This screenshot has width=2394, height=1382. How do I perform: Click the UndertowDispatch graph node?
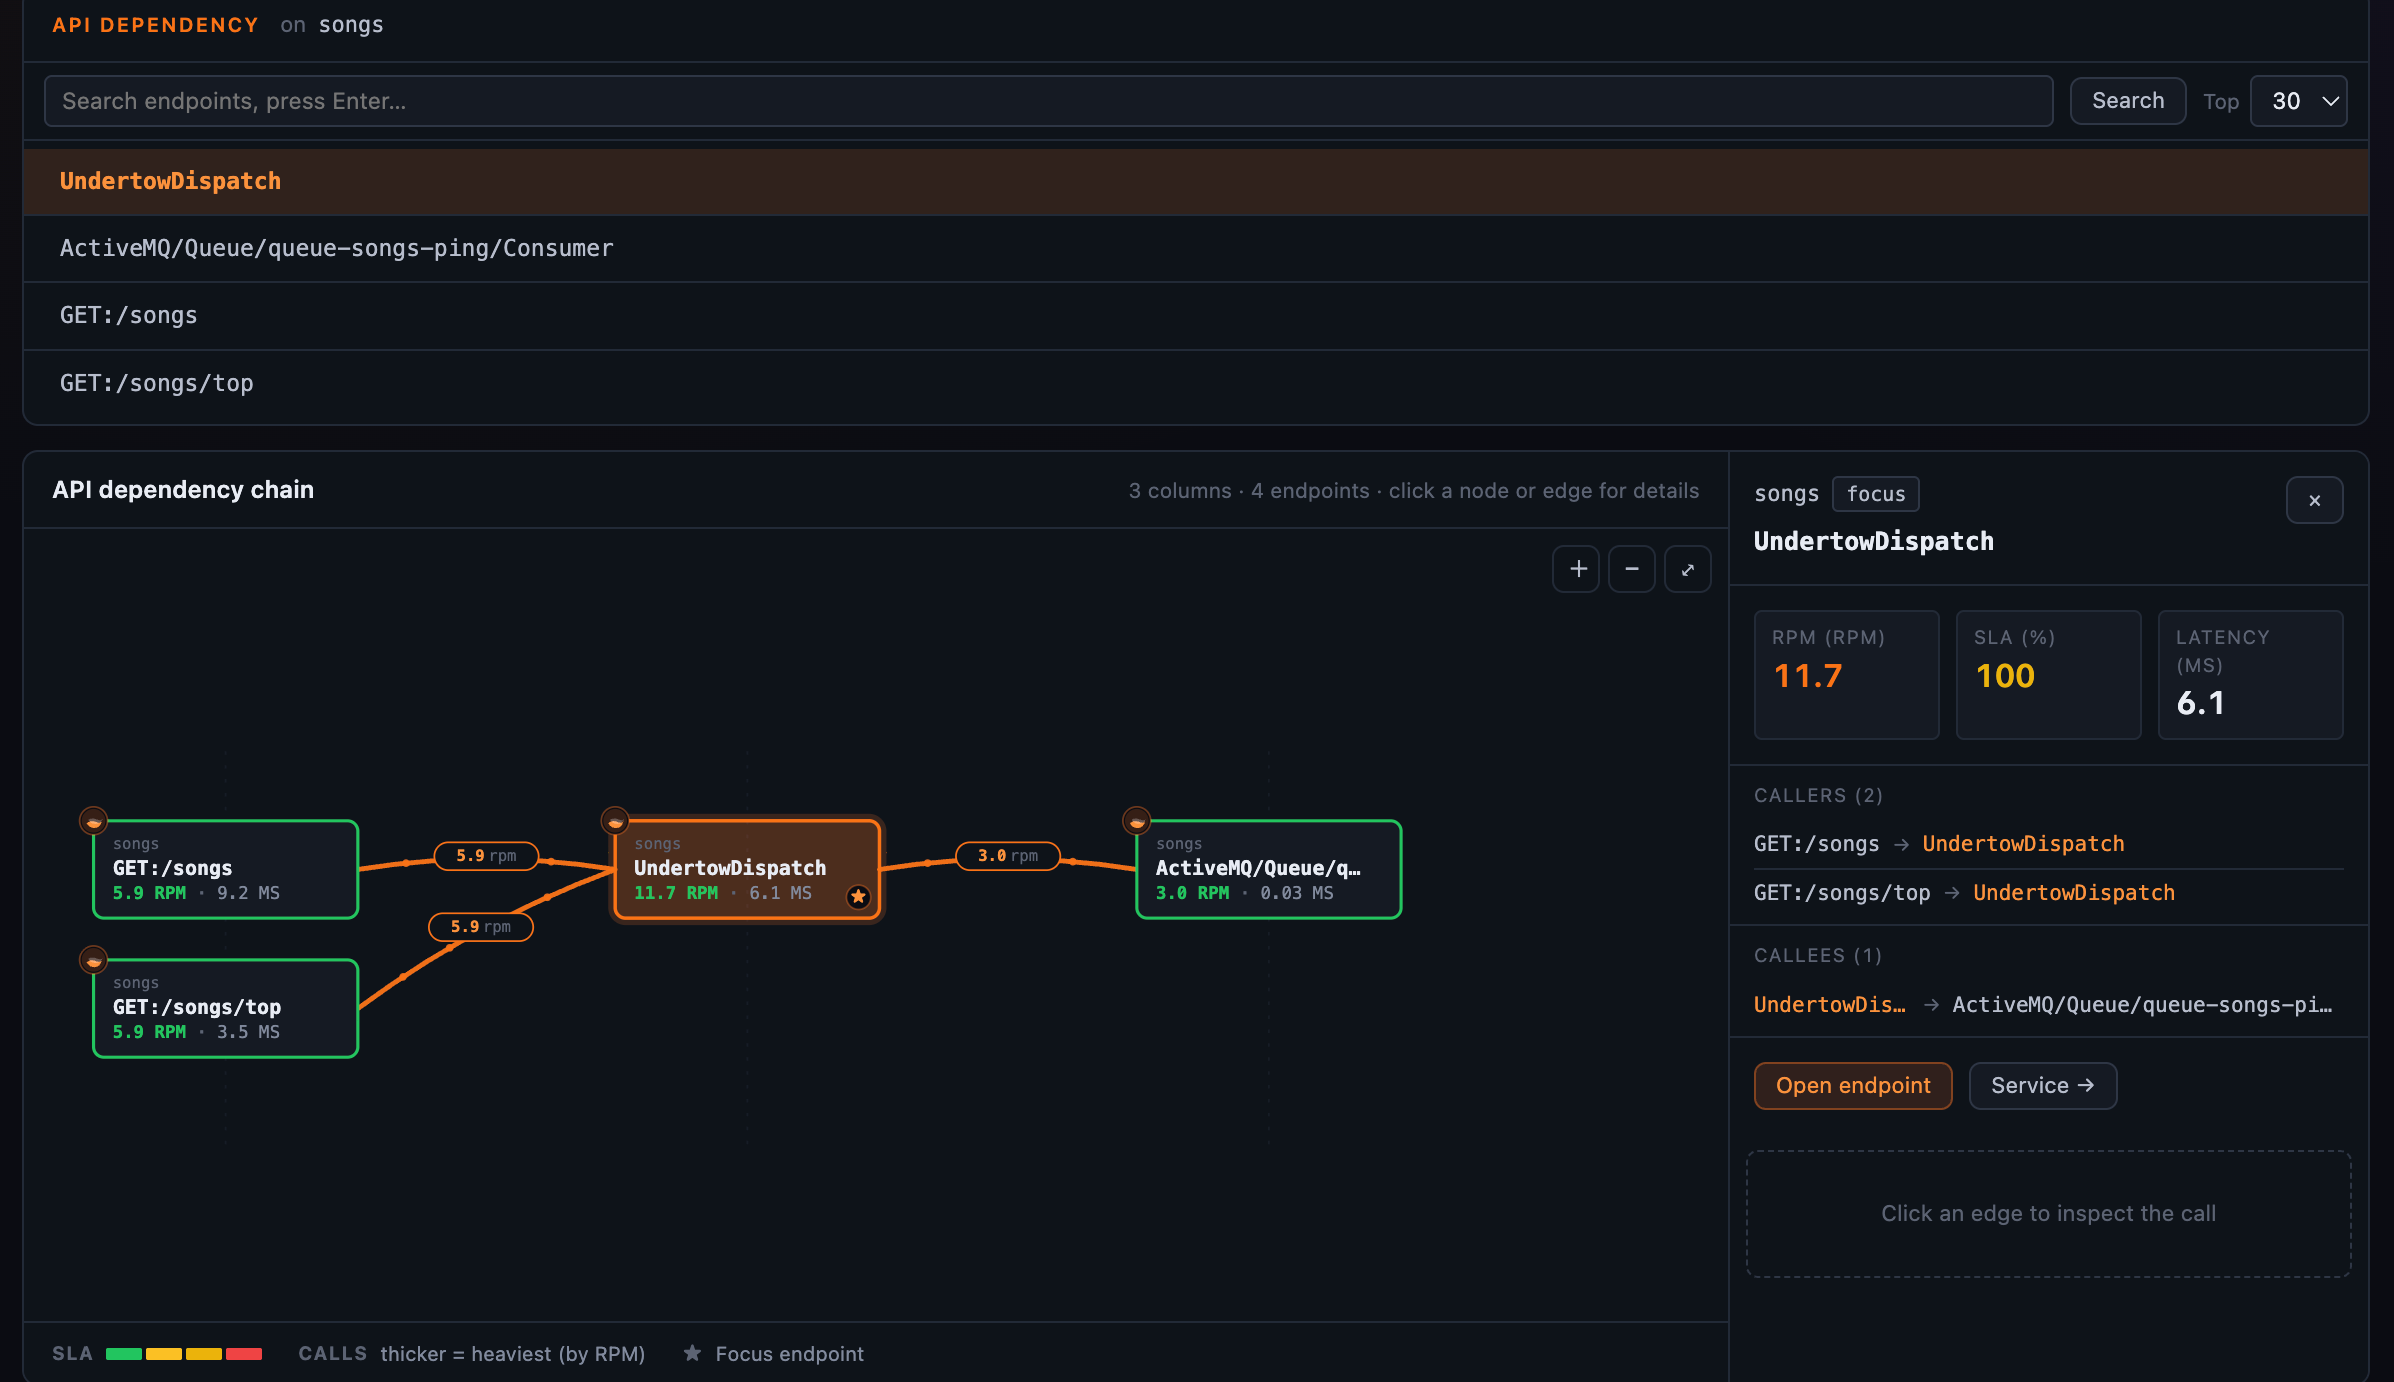(747, 869)
